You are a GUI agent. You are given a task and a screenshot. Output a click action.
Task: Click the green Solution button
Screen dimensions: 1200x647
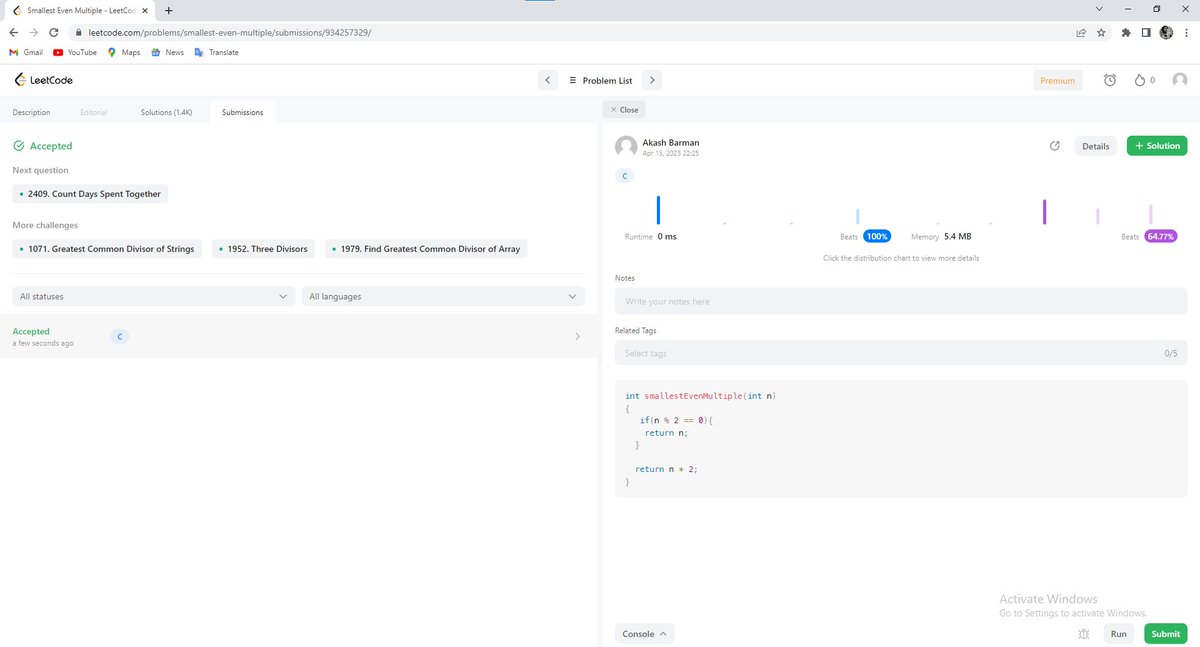click(1157, 146)
